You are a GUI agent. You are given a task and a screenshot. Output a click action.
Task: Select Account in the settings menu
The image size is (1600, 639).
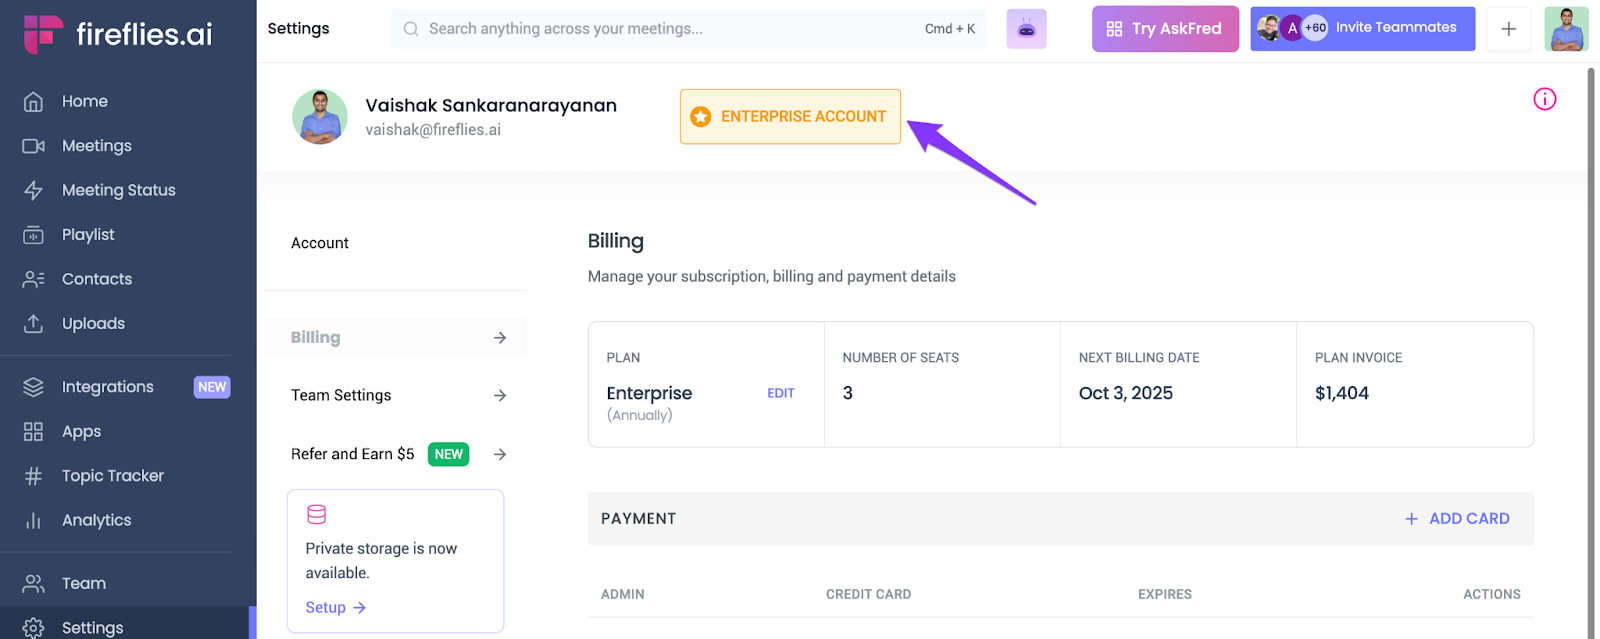coord(320,243)
